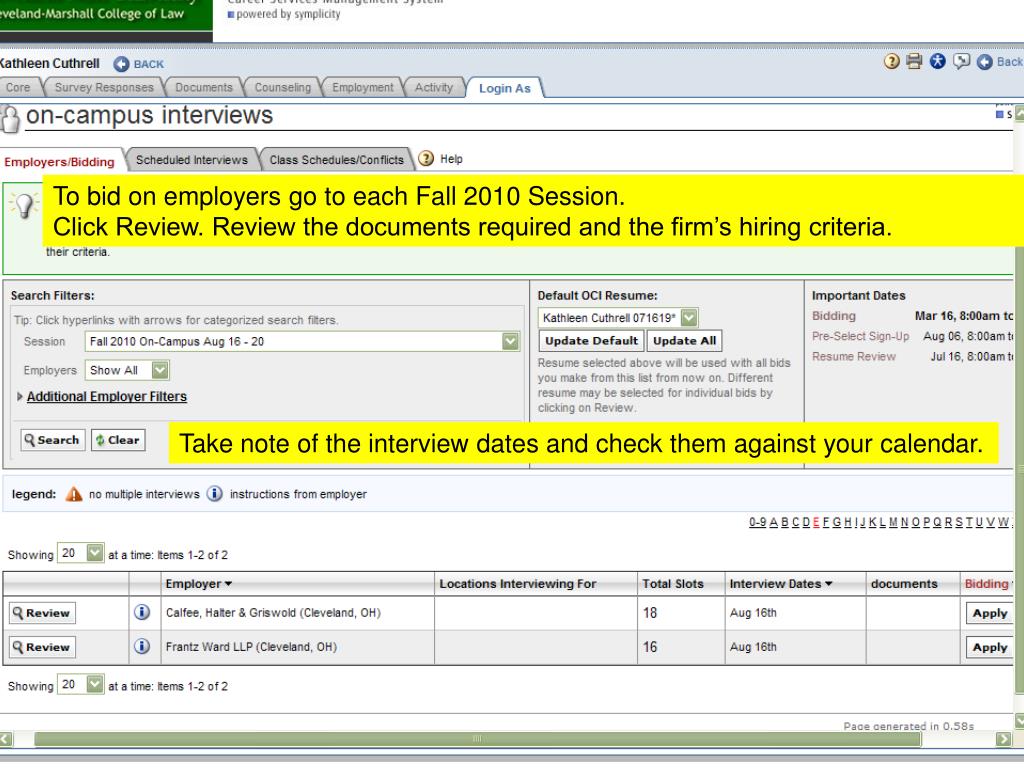Select the Login As tab
Image resolution: width=1024 pixels, height=768 pixels.
point(505,88)
